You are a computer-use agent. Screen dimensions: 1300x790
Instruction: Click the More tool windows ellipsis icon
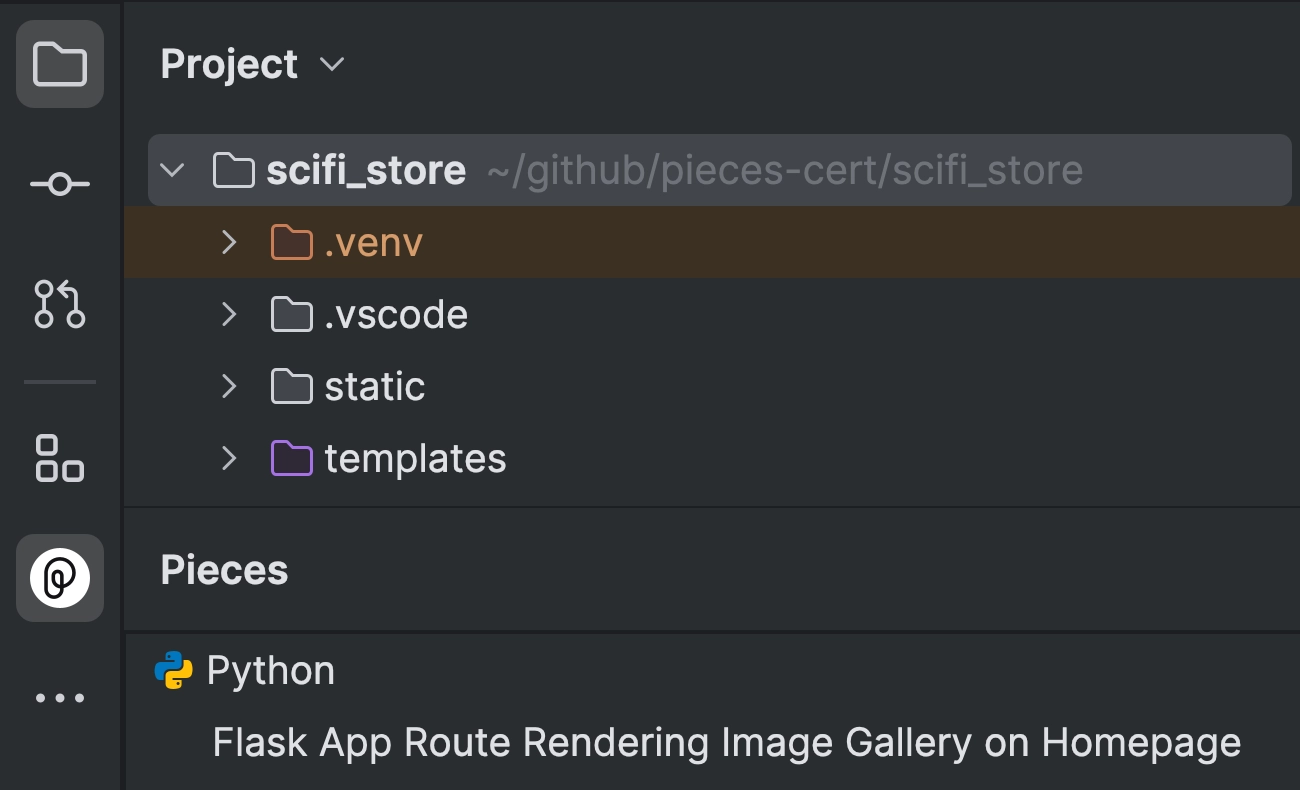(59, 697)
